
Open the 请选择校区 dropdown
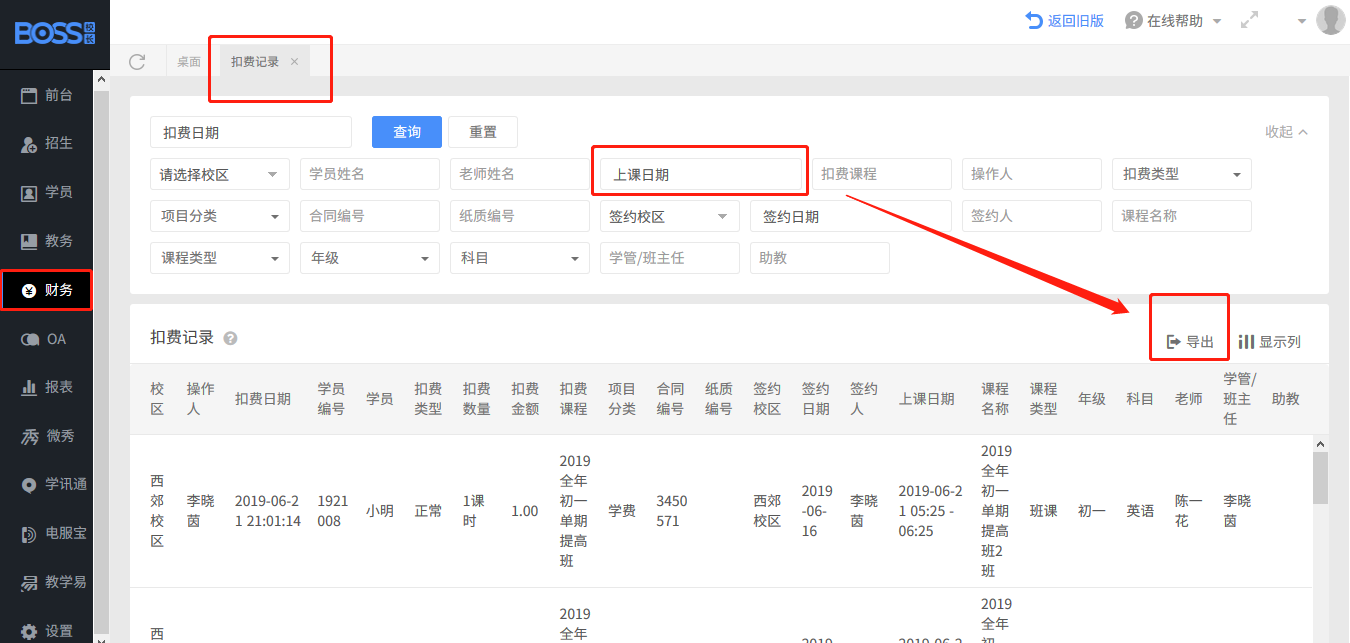click(220, 174)
